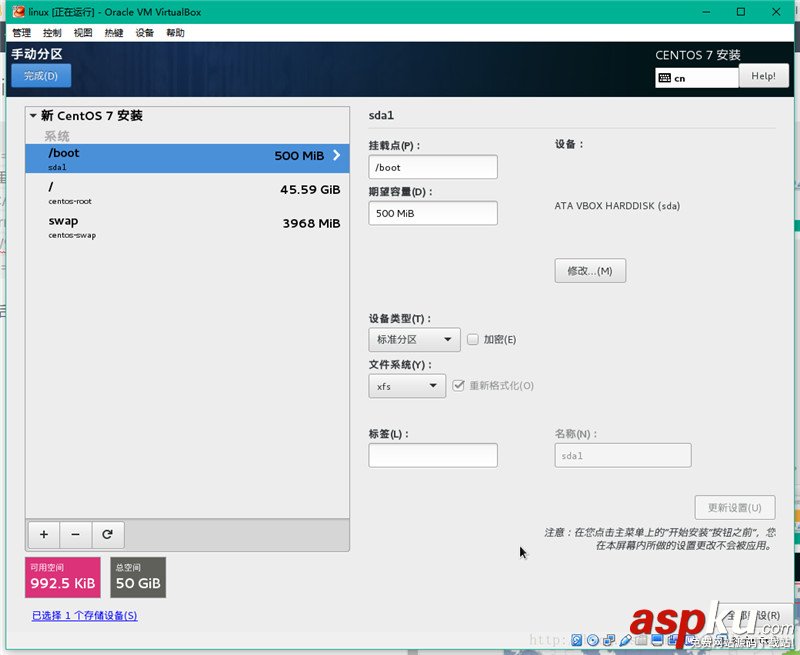Click the VirtualBox optical drive status icon
The width and height of the screenshot is (800, 655).
coord(593,640)
